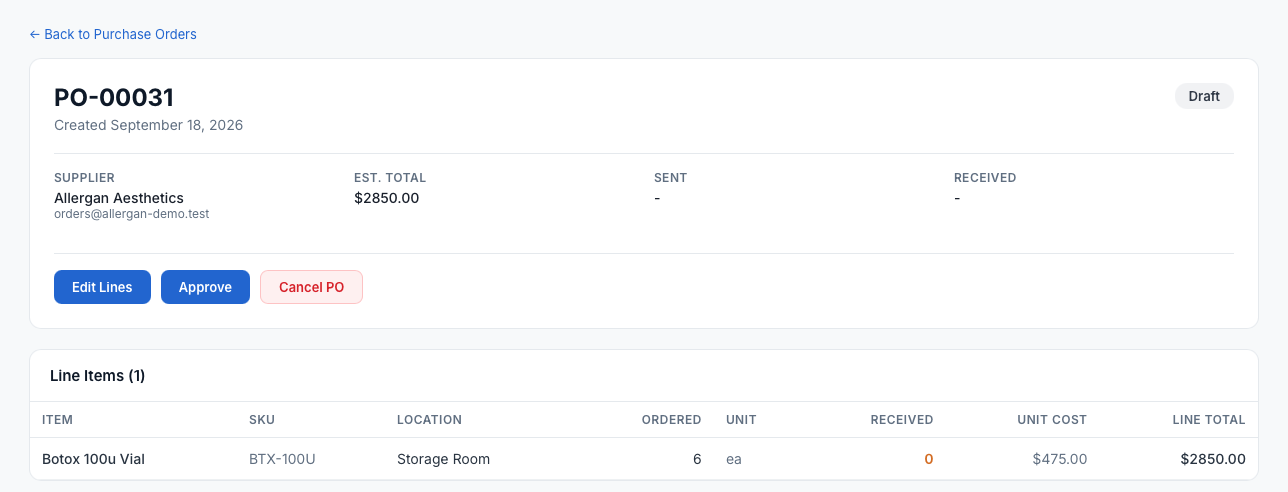Click the unit cost $475.00
1288x492 pixels.
pos(1060,459)
